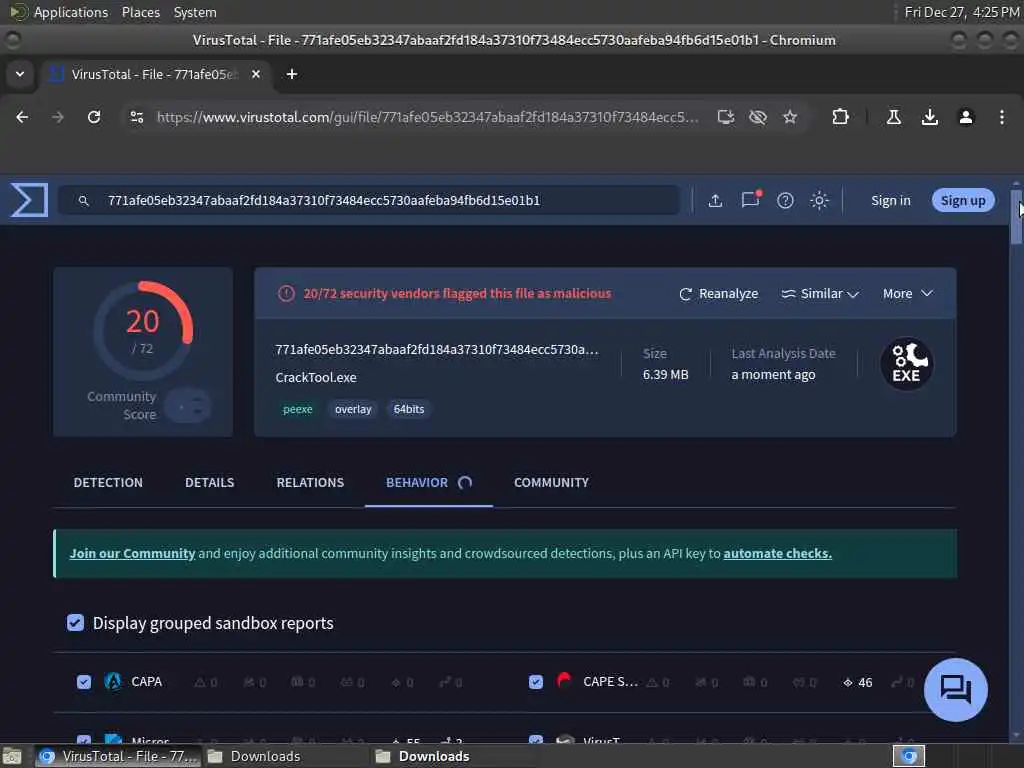Open the System menu
This screenshot has width=1024, height=768.
click(x=195, y=12)
